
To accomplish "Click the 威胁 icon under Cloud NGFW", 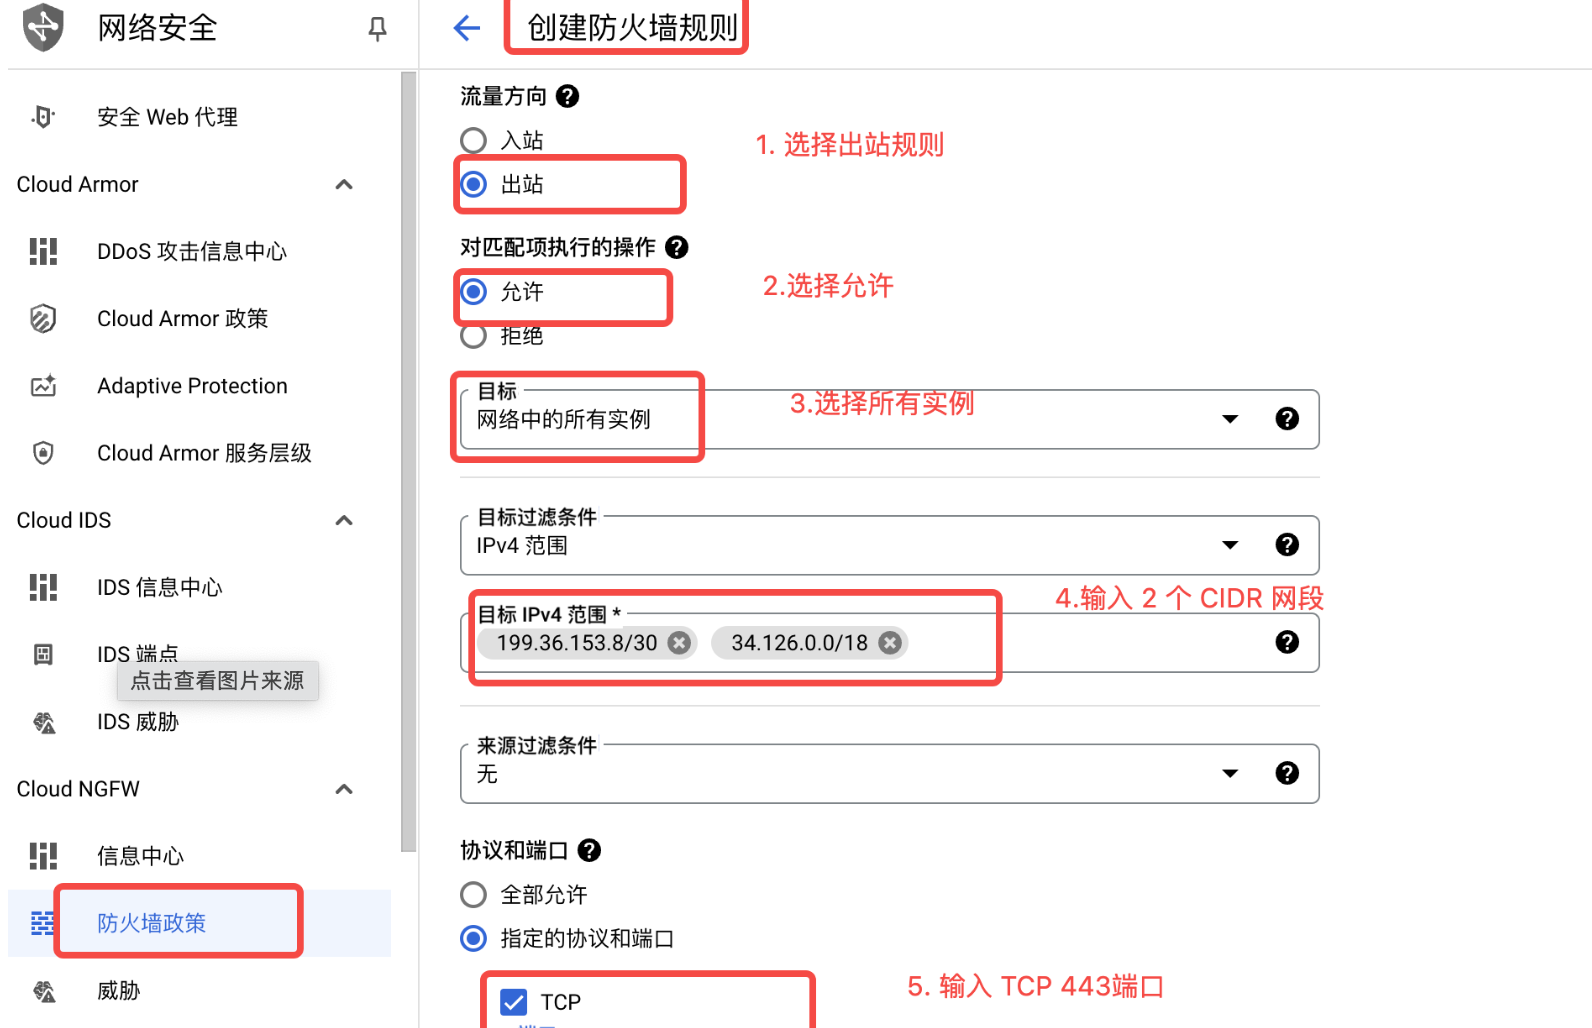I will (x=43, y=991).
